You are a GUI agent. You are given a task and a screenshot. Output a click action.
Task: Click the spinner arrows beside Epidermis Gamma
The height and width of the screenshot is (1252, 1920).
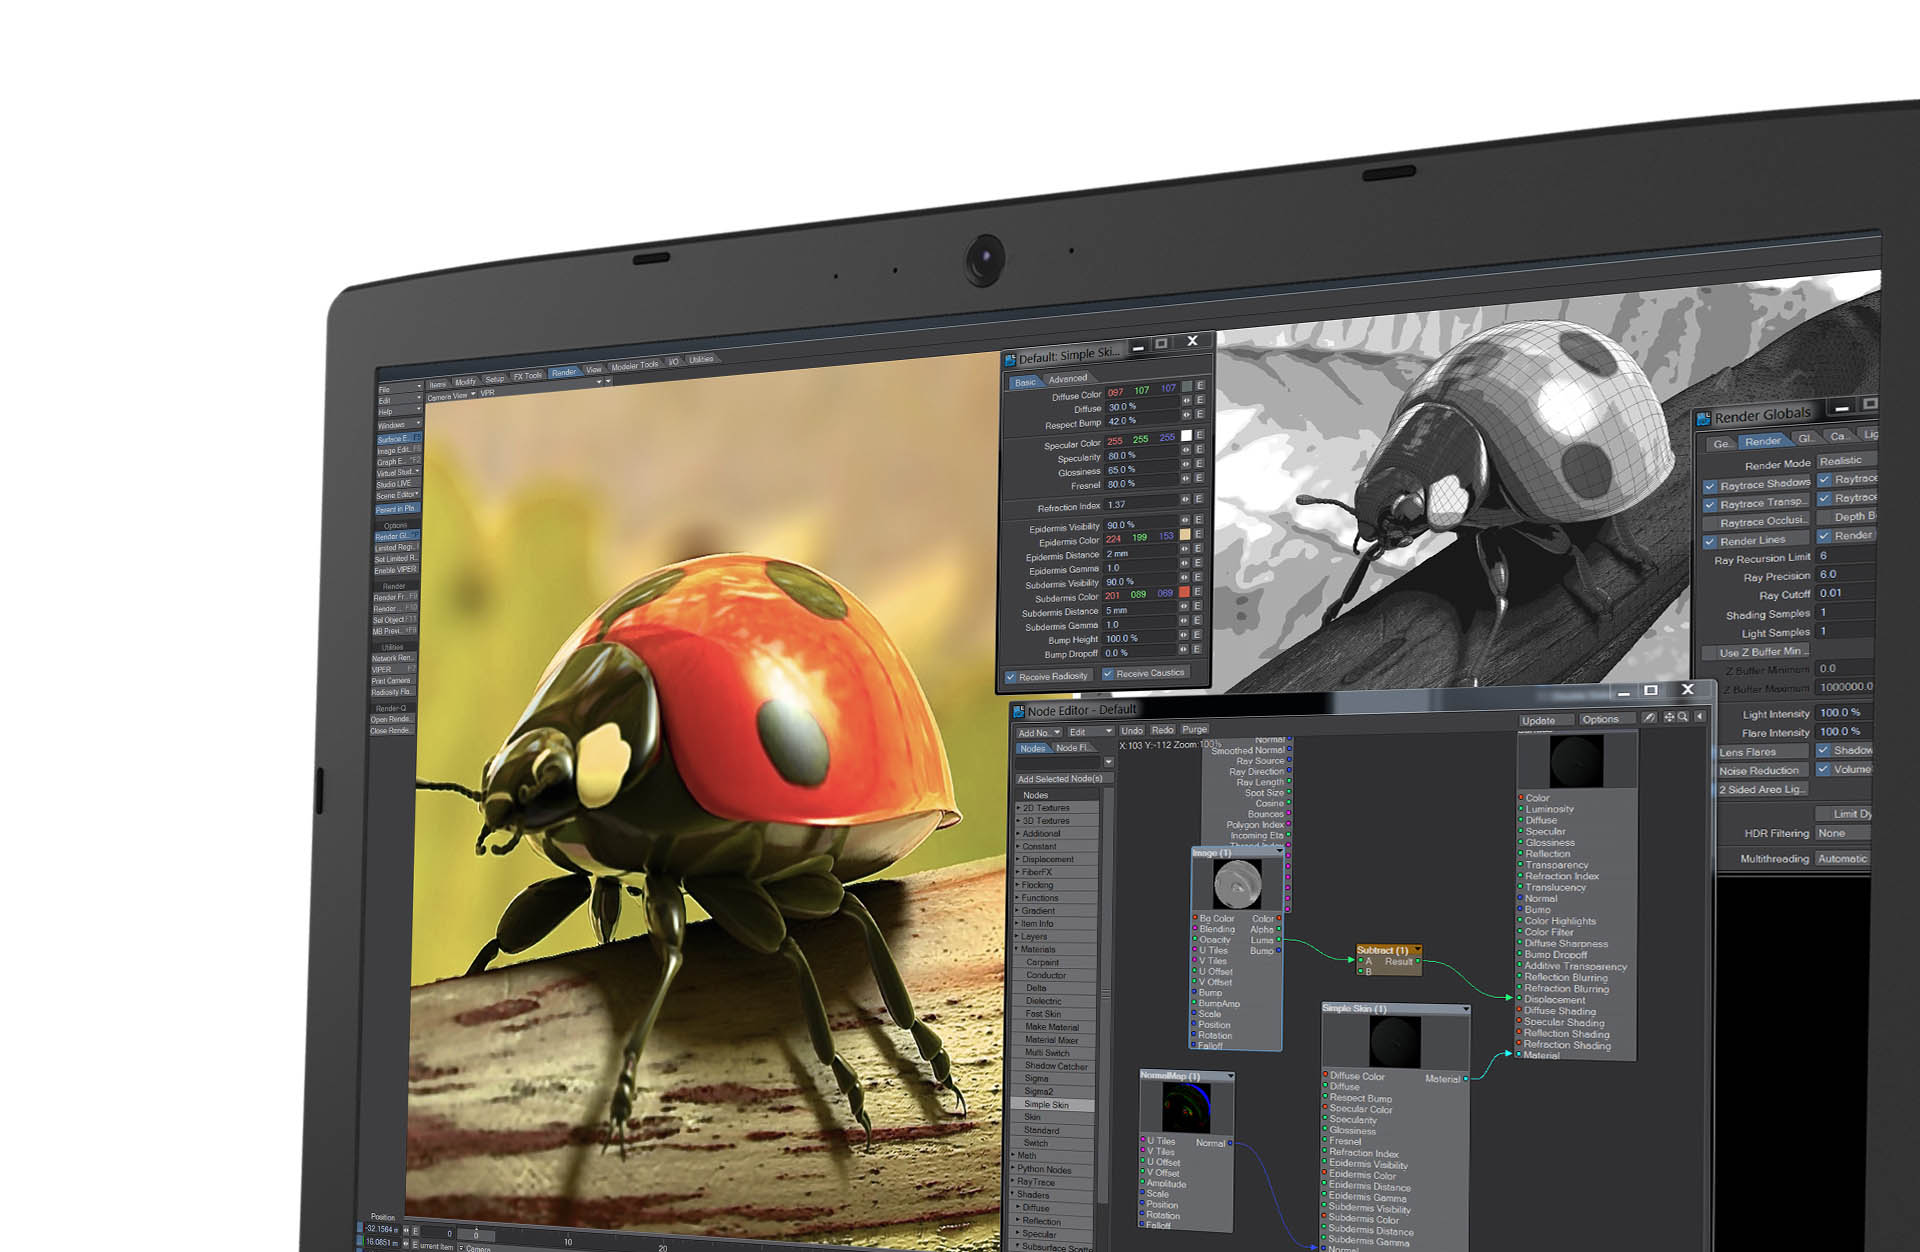click(x=1185, y=563)
